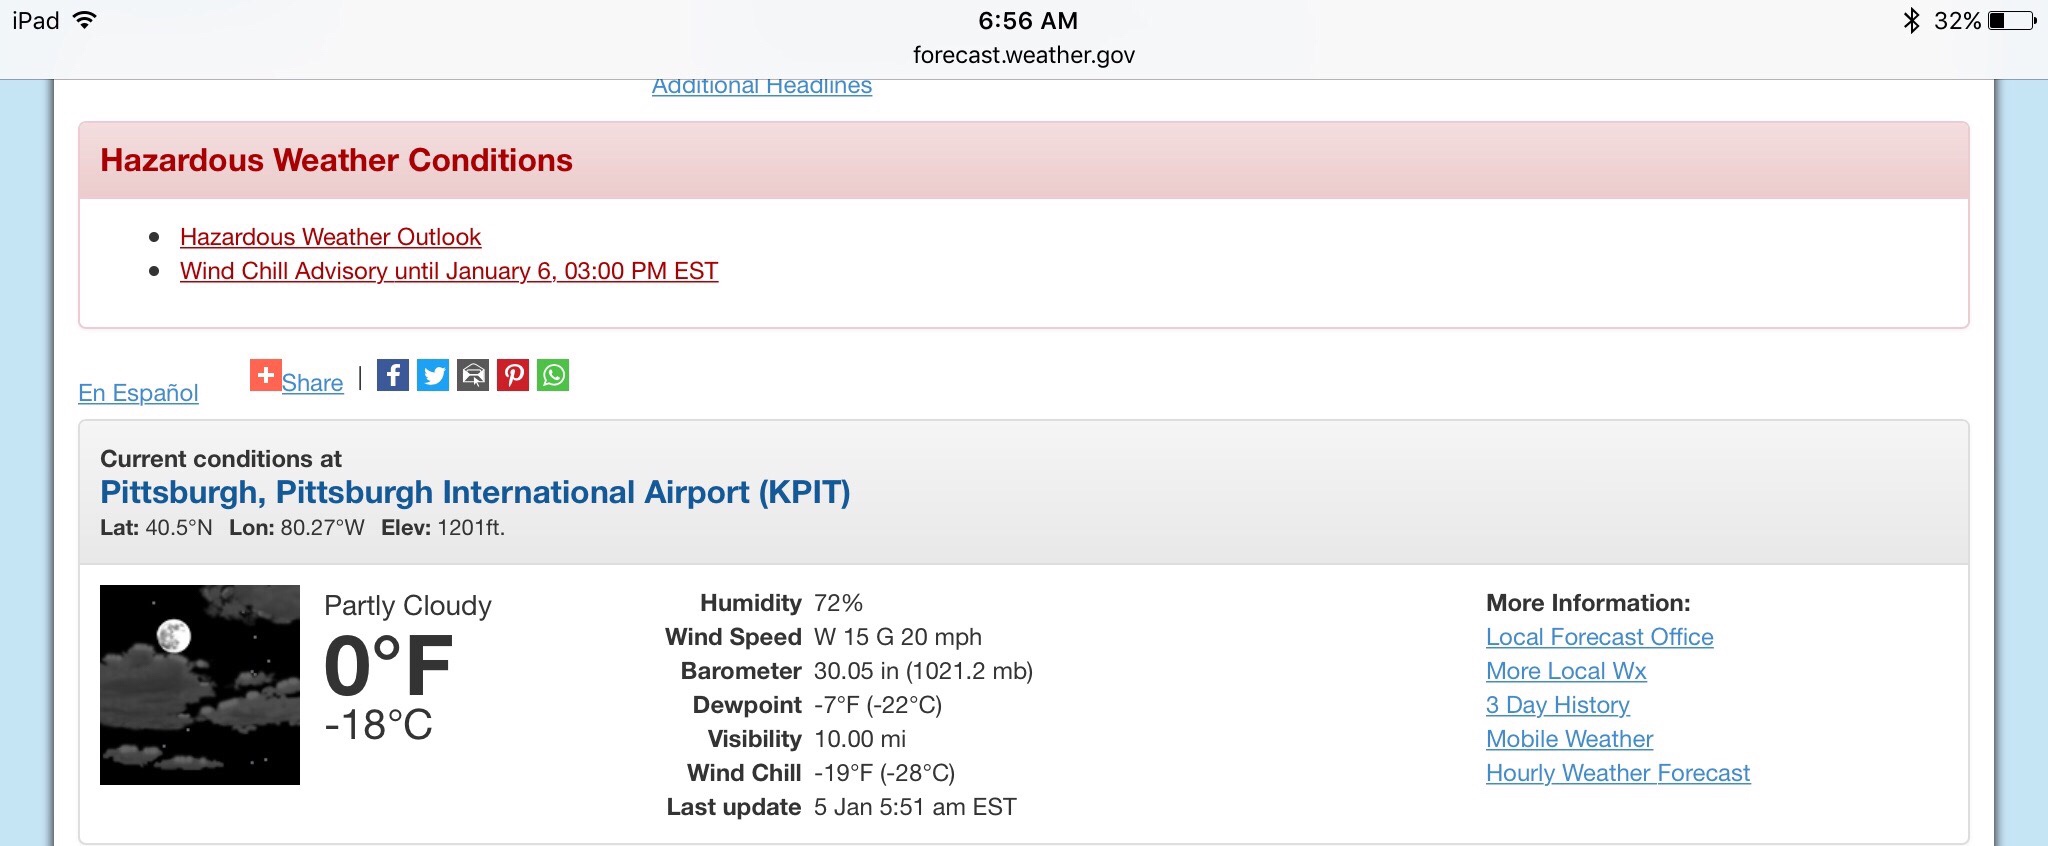Open More Local Wx link
2048x846 pixels.
1566,671
